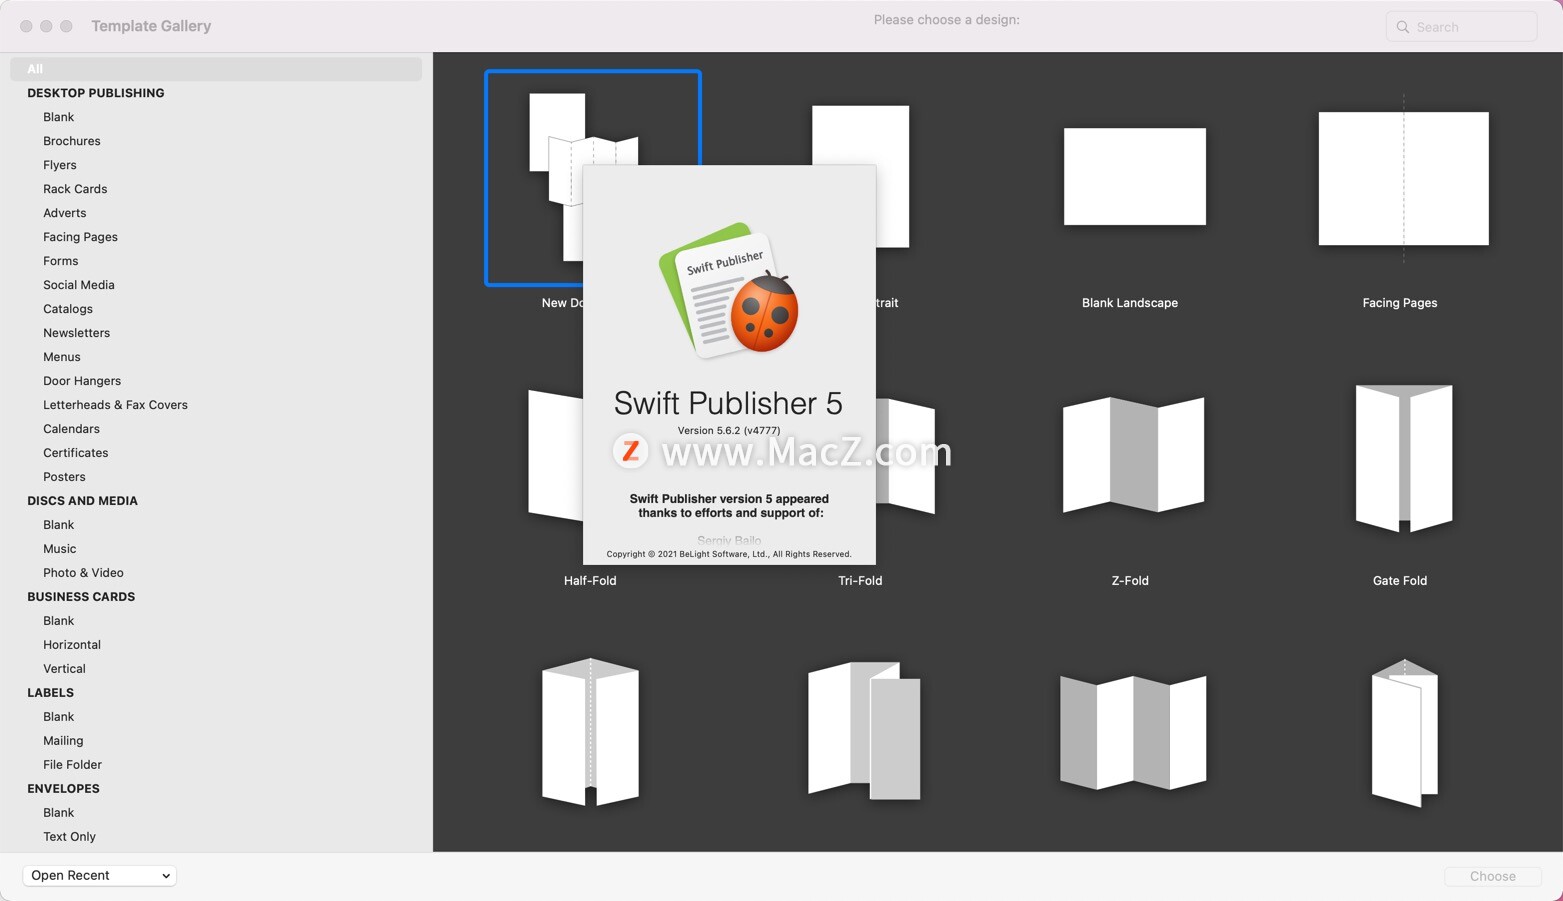Open Vertical business cards category
Image resolution: width=1563 pixels, height=901 pixels.
pyautogui.click(x=64, y=669)
